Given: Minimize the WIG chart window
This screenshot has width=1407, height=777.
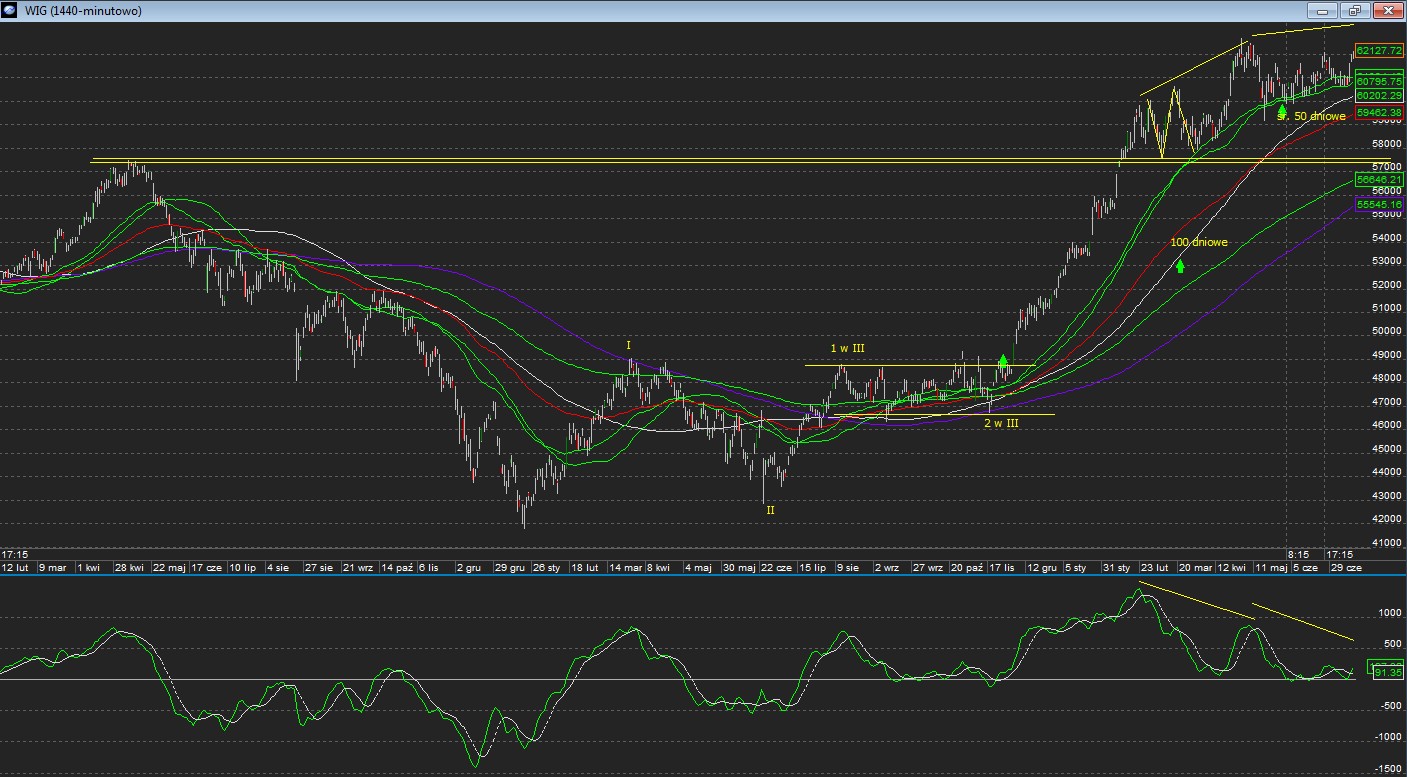Looking at the screenshot, I should (1322, 11).
